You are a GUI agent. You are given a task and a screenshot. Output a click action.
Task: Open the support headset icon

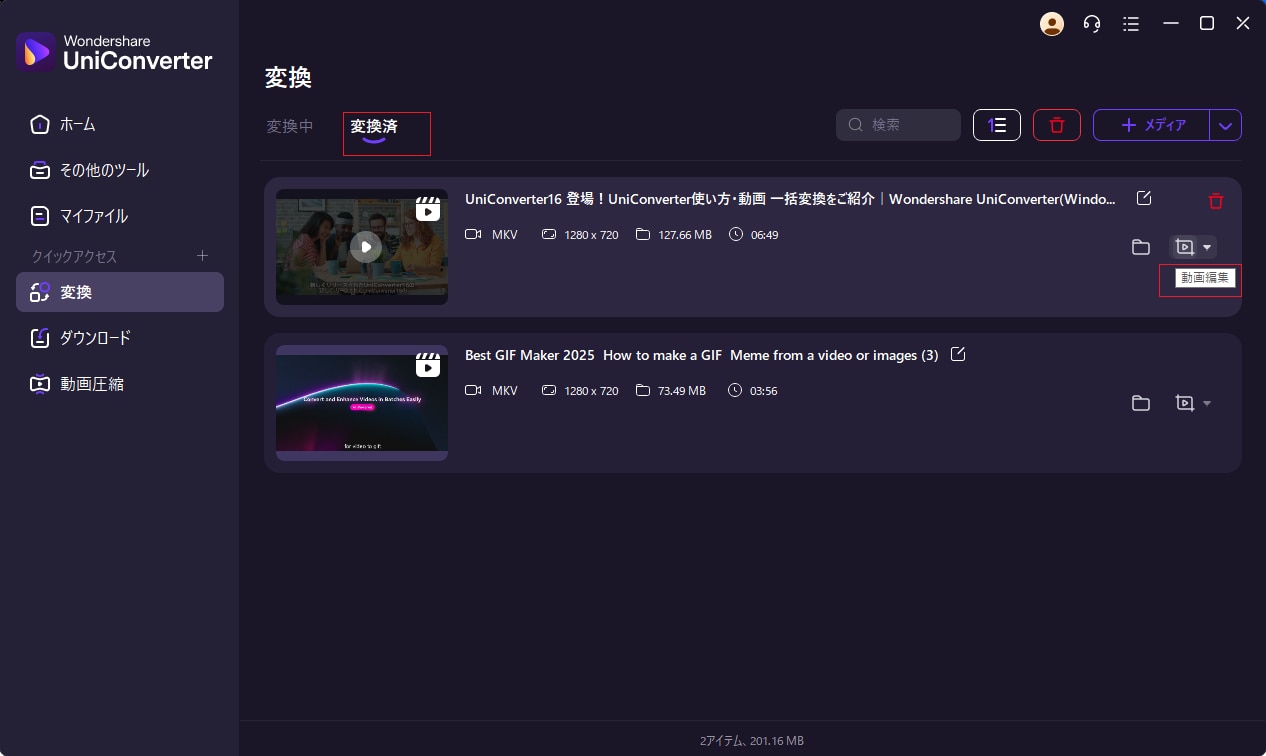coord(1092,24)
